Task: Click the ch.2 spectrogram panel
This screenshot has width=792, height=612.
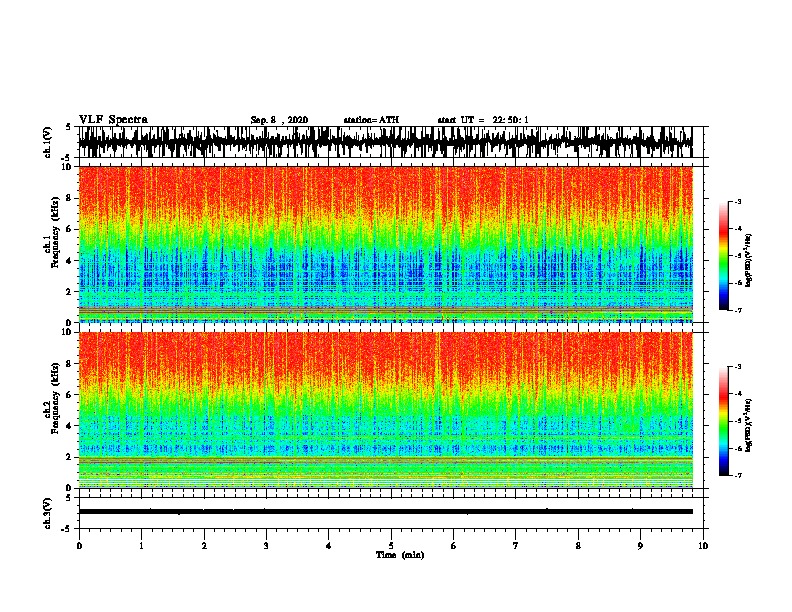Action: point(385,410)
